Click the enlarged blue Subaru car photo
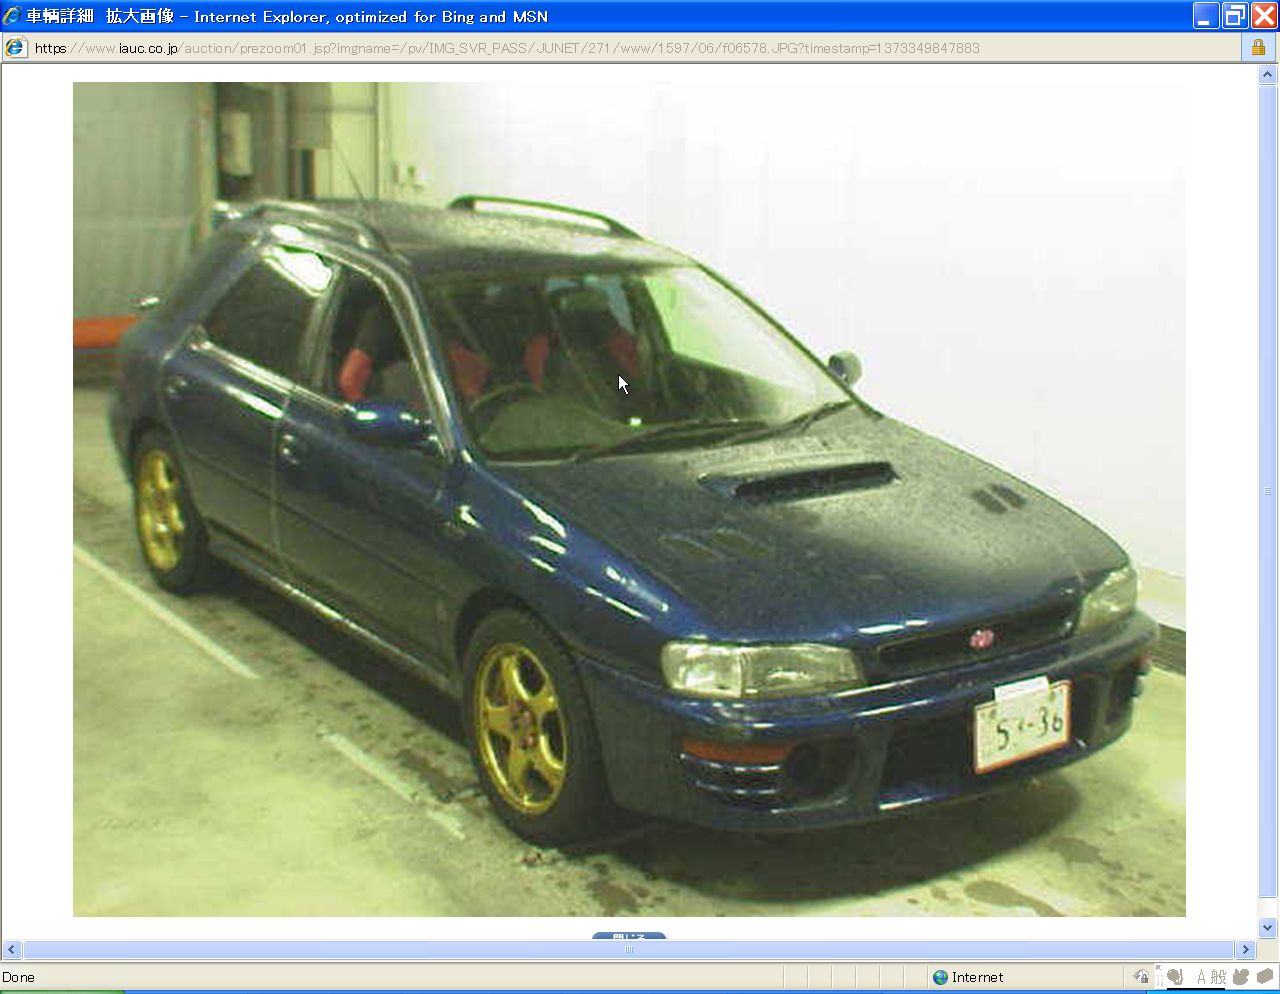This screenshot has height=994, width=1280. pyautogui.click(x=628, y=498)
